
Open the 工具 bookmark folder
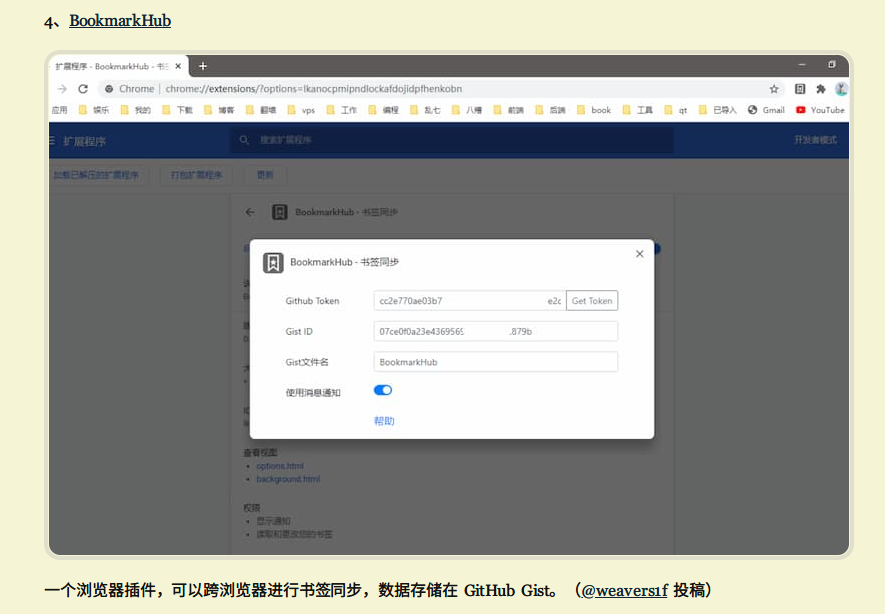(x=638, y=110)
